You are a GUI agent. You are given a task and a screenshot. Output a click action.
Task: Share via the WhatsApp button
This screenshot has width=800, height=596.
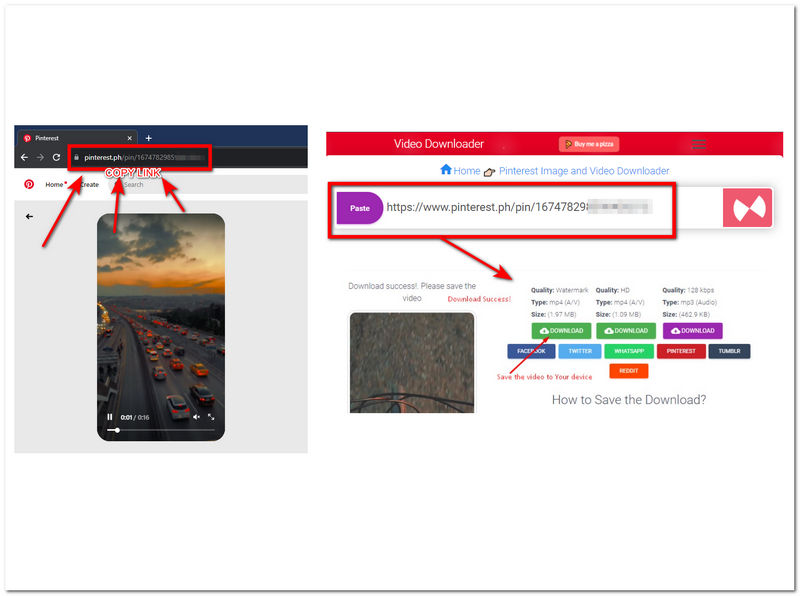[x=629, y=351]
